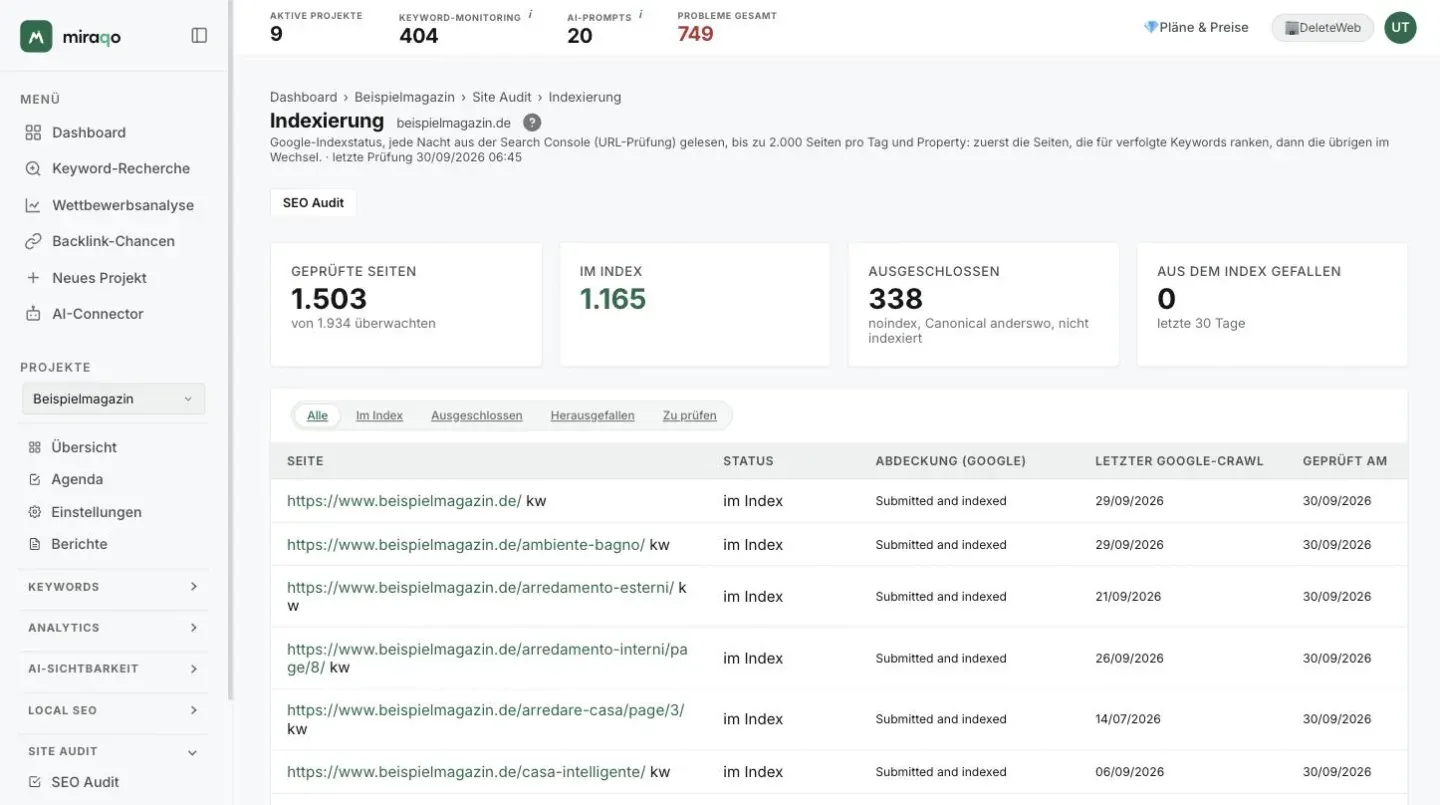Click the Wettbewerbsanalyse chart icon

(33, 205)
